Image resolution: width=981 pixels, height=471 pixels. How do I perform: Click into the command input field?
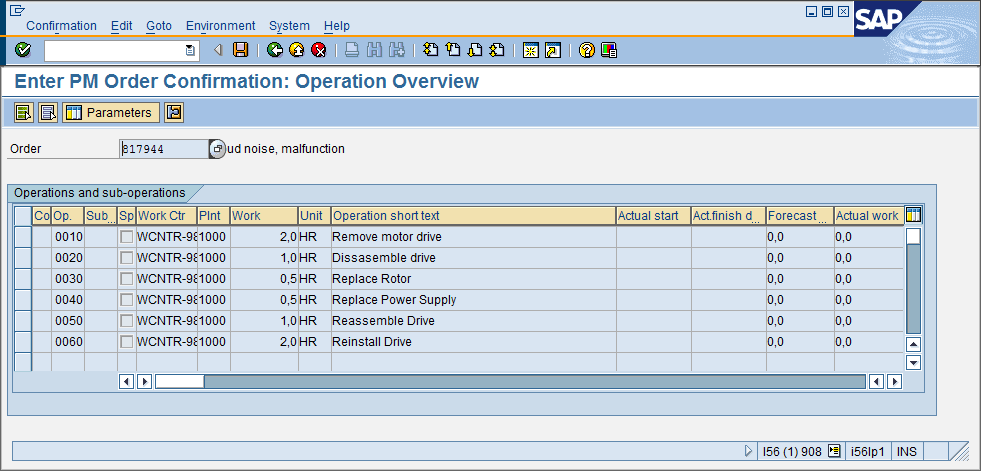(115, 51)
